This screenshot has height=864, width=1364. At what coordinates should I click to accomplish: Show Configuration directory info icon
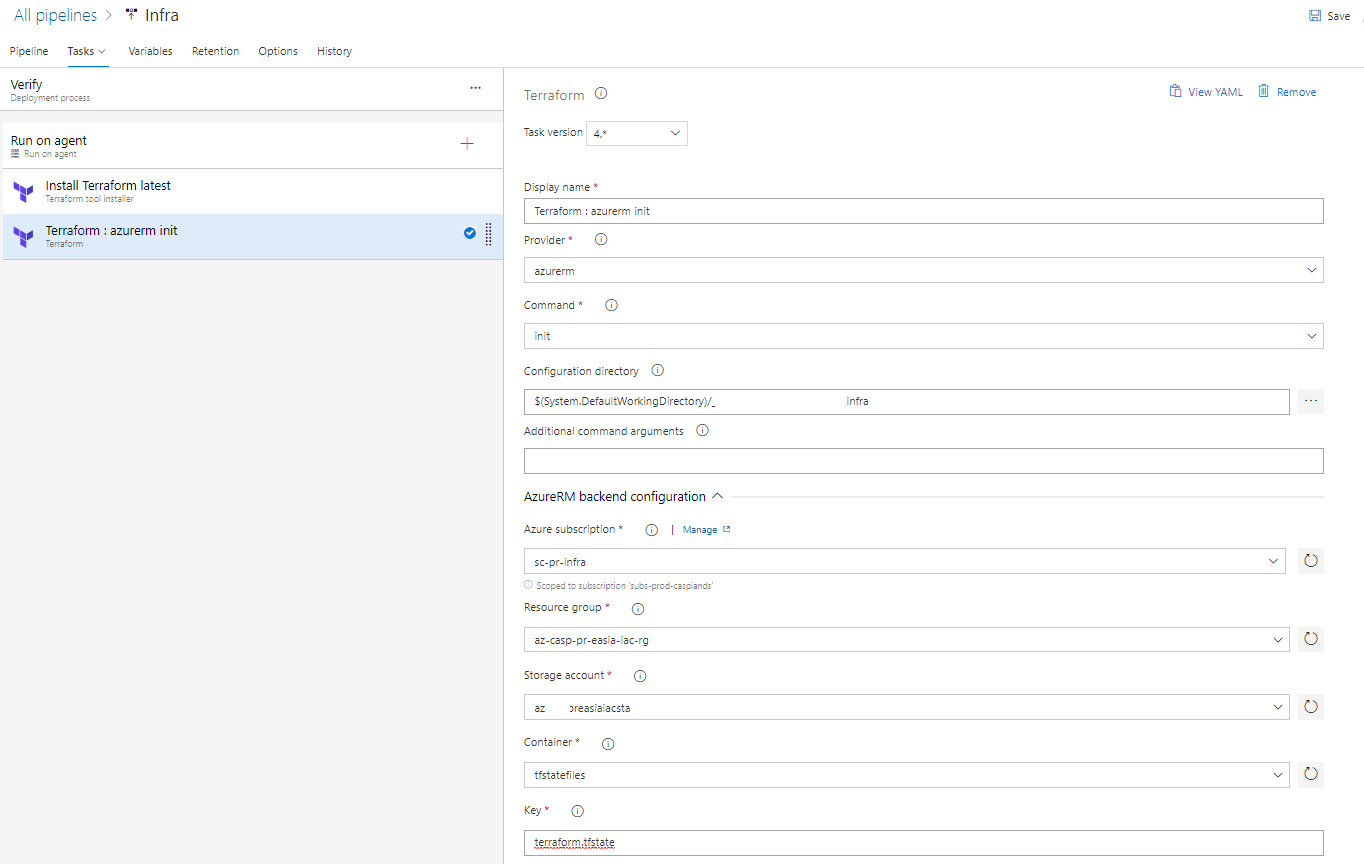coord(658,371)
